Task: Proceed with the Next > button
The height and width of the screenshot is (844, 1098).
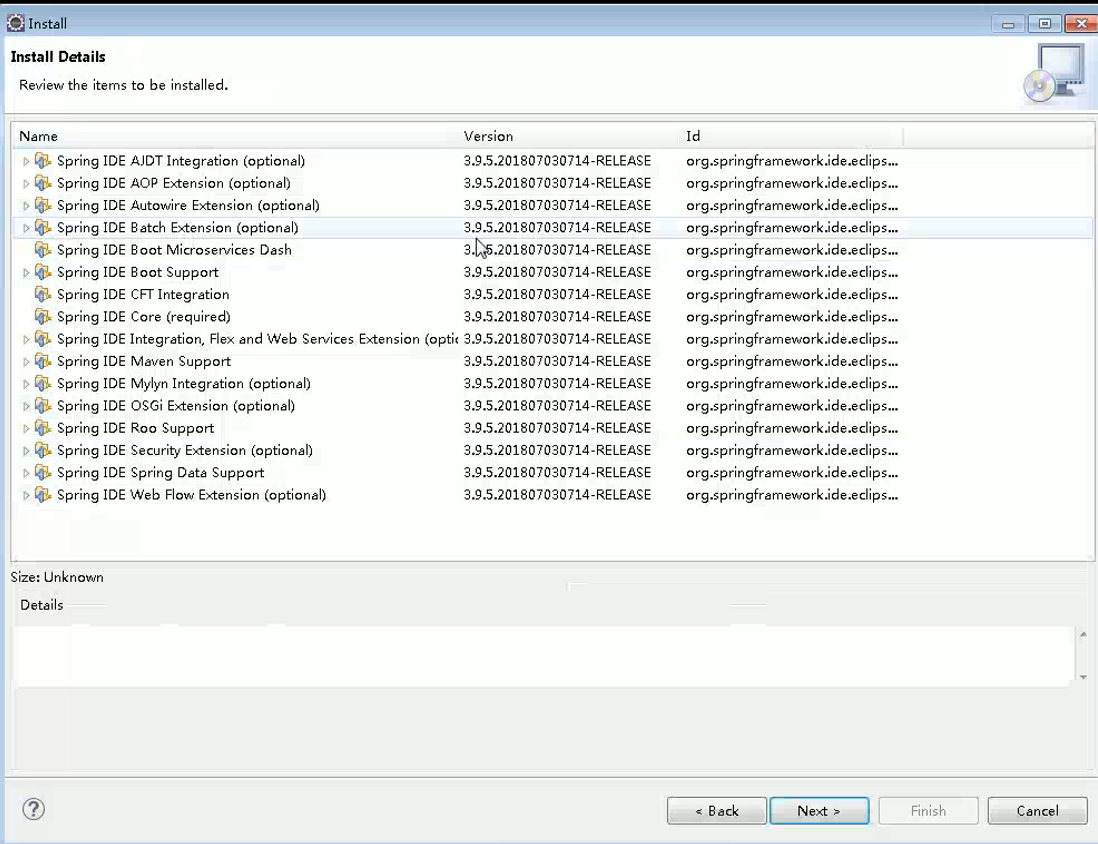Action: 819,810
